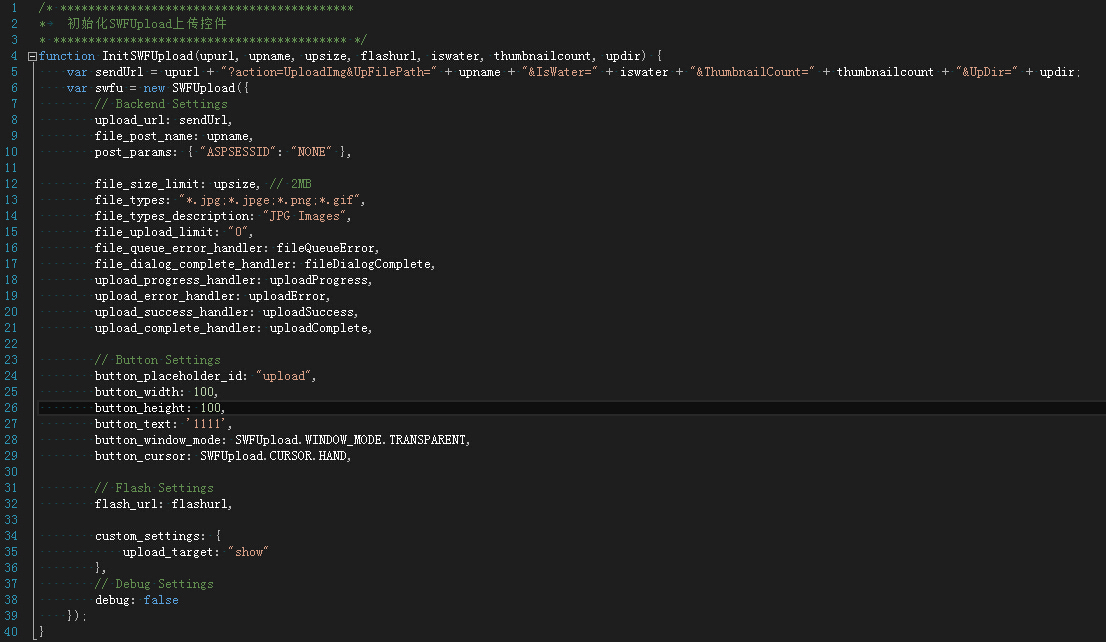Collapse the InitSWFUpload function fold marker

point(33,56)
